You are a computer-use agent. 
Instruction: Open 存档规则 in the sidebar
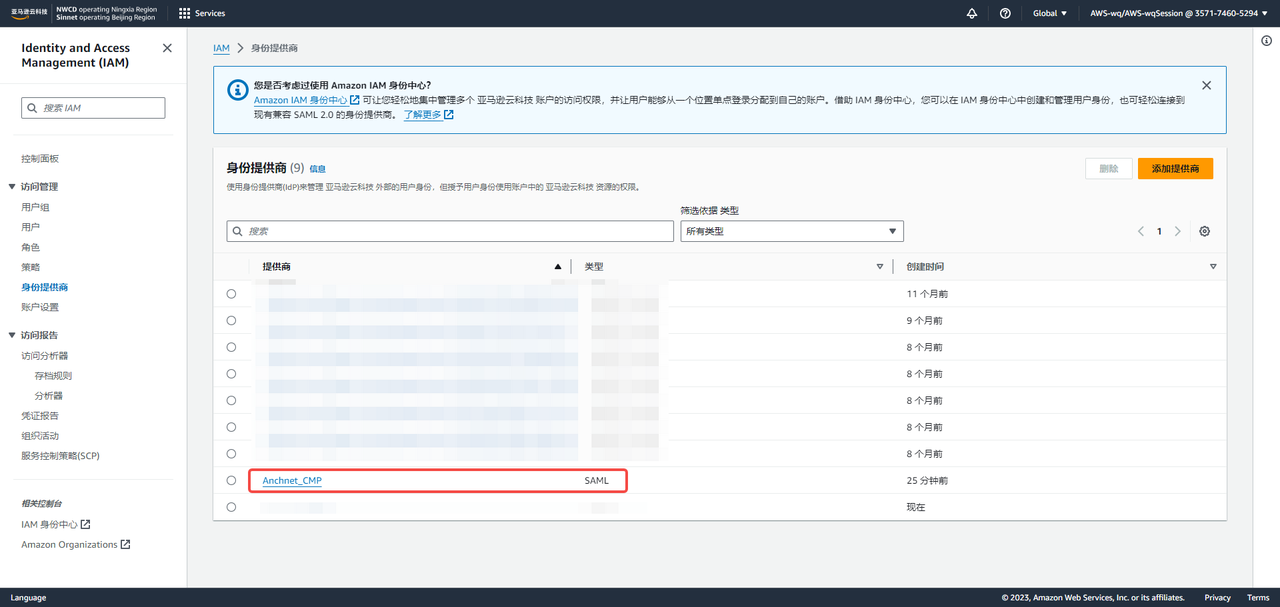point(53,376)
